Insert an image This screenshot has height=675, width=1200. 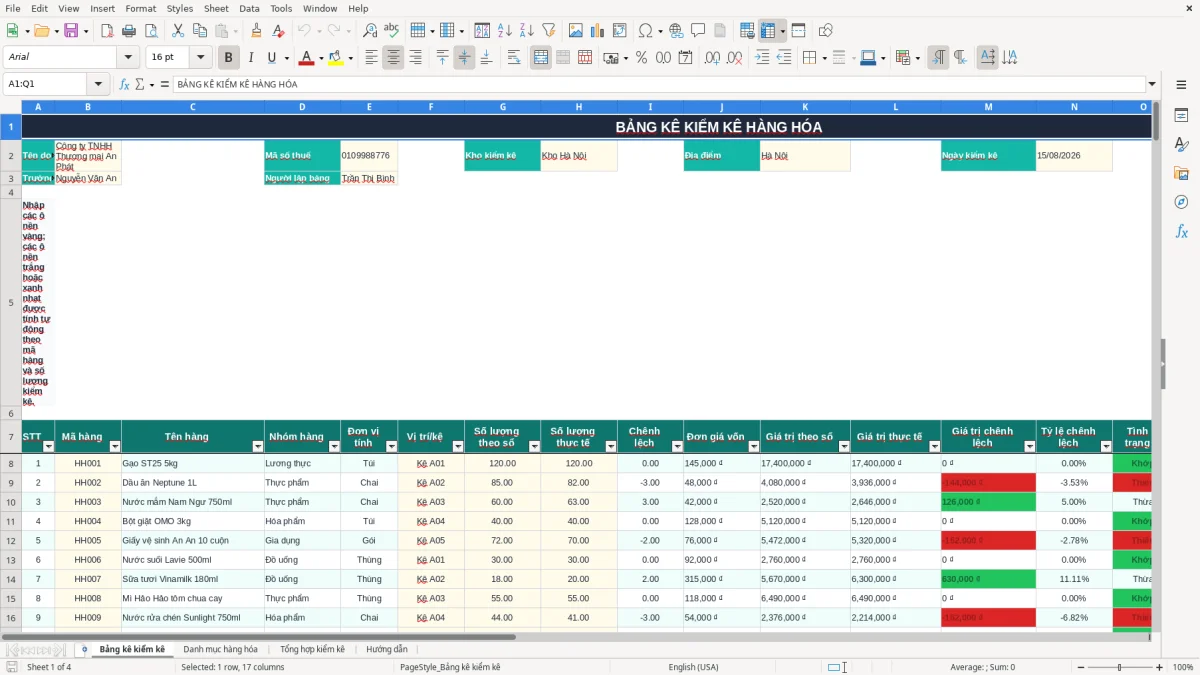(576, 31)
